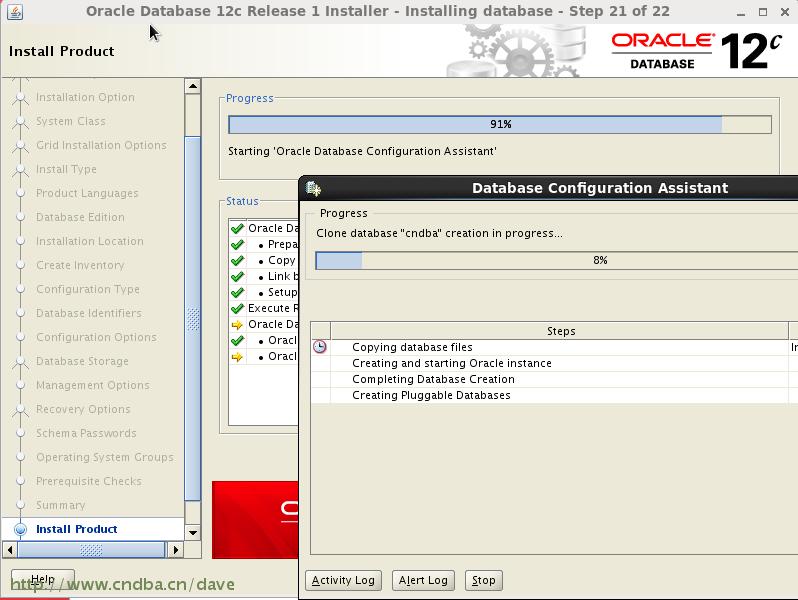
Task: Select the Prerequisite Checks step
Action: pos(89,481)
